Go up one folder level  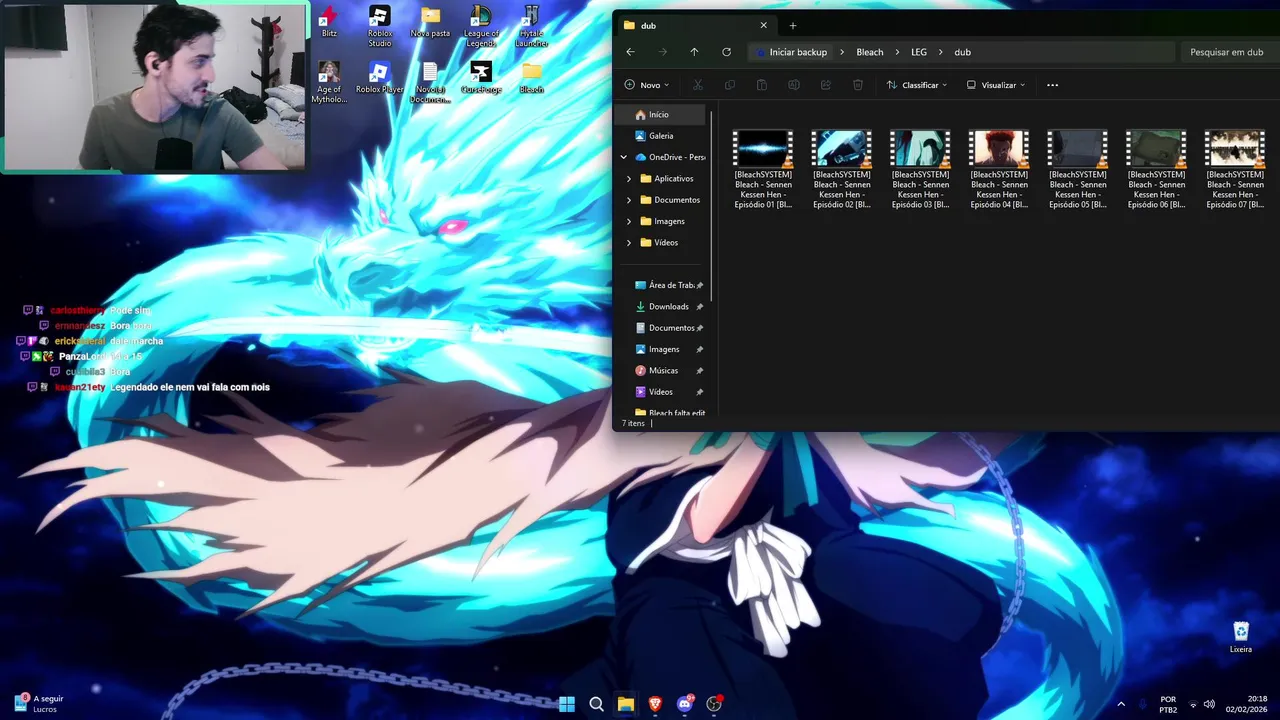(x=694, y=52)
